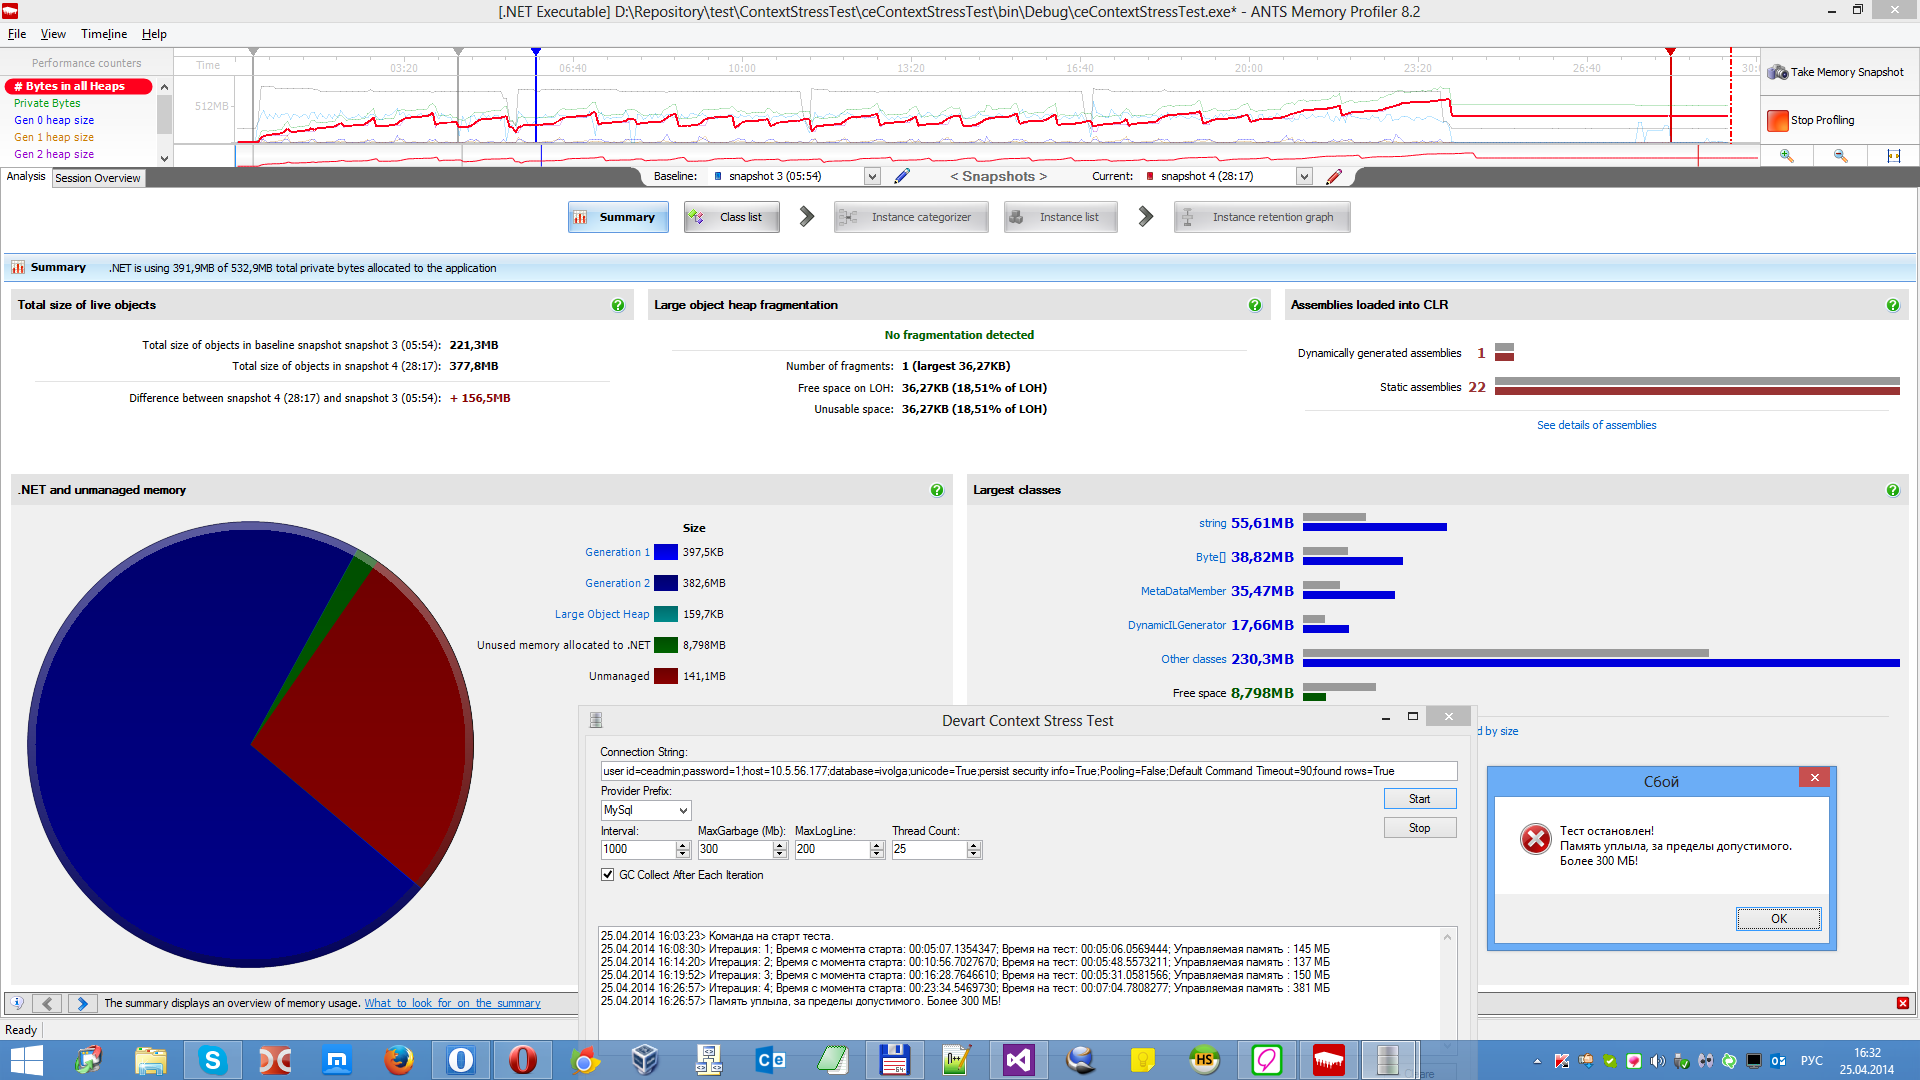Screen dimensions: 1920x1080
Task: Click MaxLogLine spinner arrows
Action: 877,849
